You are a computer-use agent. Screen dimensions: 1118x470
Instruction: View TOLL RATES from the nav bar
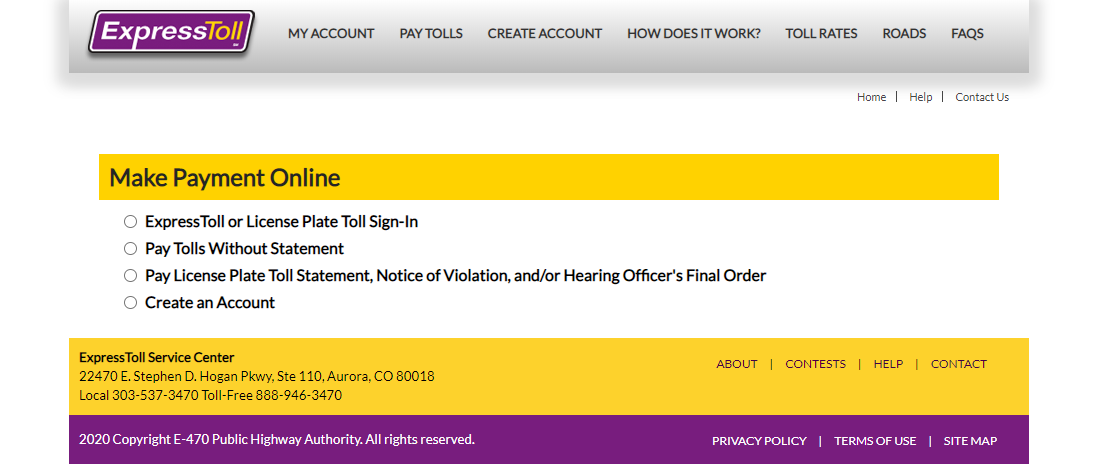(821, 34)
